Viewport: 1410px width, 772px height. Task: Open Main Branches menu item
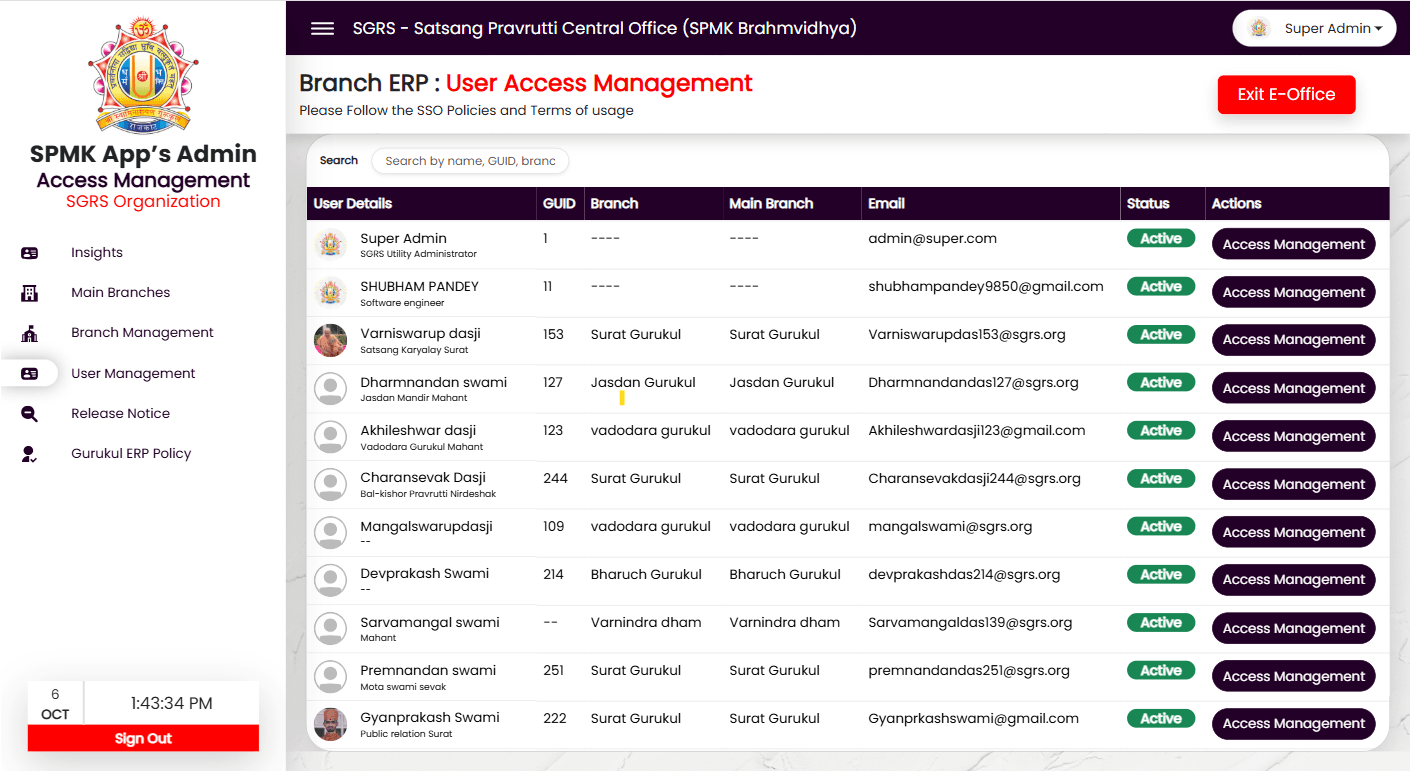coord(120,293)
